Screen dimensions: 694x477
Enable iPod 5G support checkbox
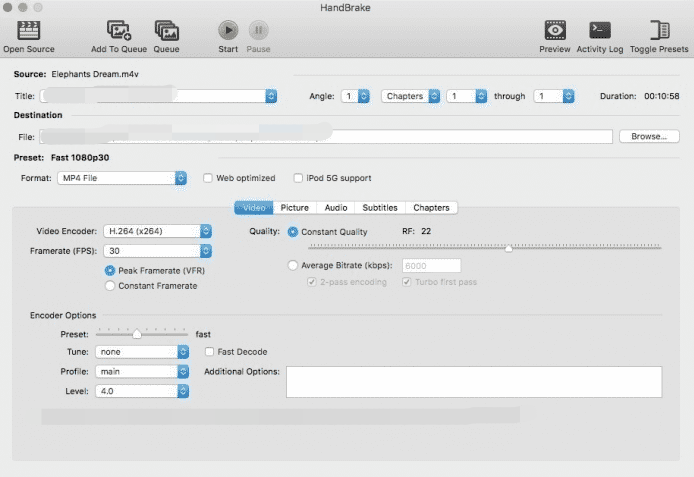tap(298, 178)
